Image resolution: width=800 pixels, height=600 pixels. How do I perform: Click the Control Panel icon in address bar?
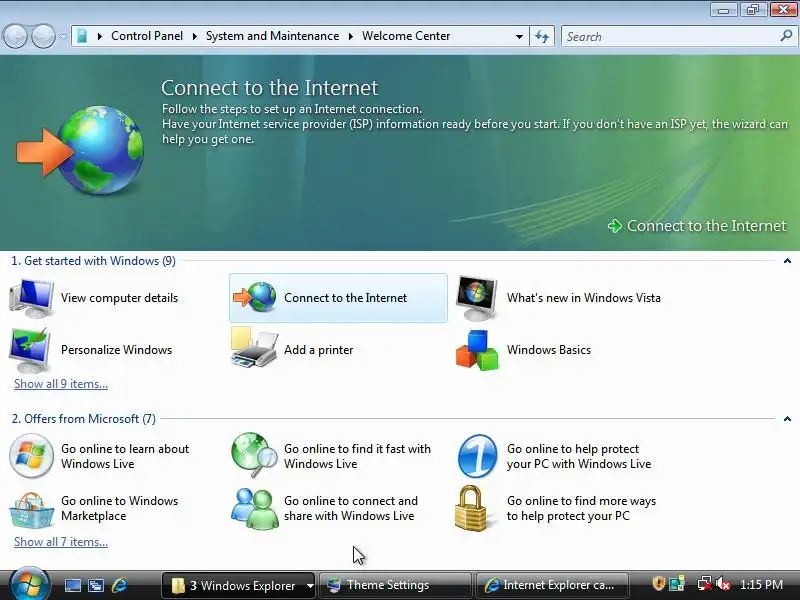point(82,36)
